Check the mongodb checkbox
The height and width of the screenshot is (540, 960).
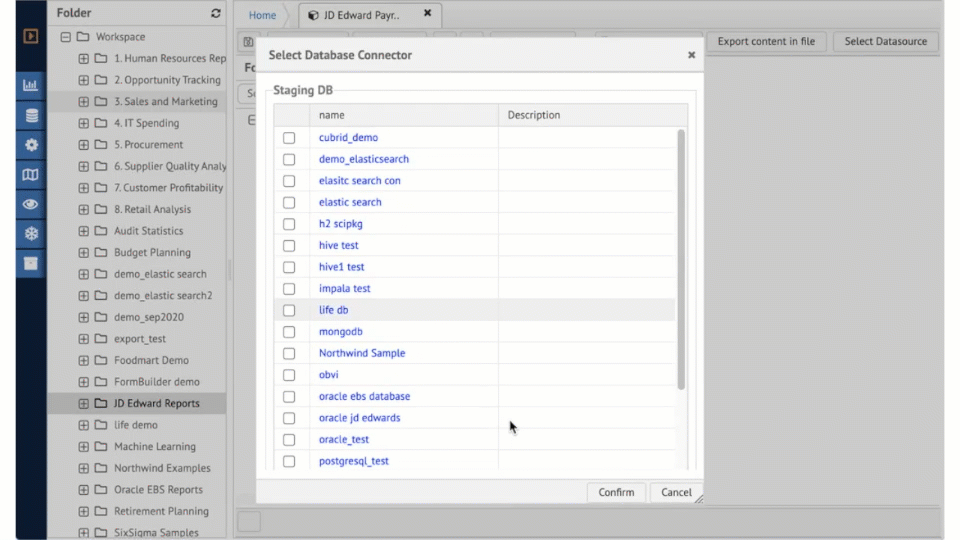click(x=289, y=332)
